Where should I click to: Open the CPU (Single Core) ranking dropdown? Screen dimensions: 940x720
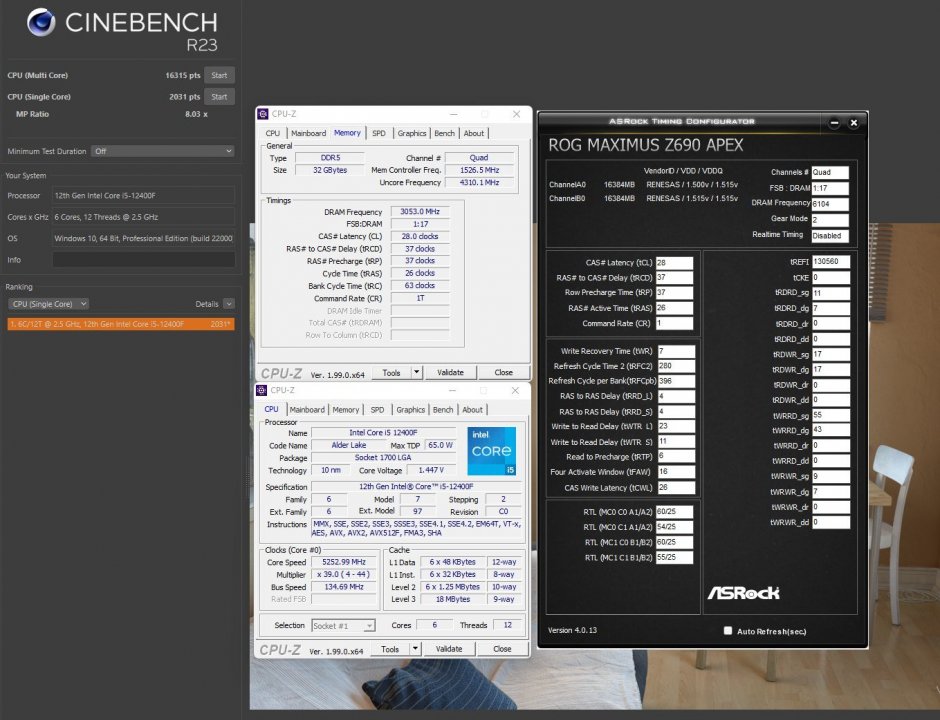[x=48, y=304]
